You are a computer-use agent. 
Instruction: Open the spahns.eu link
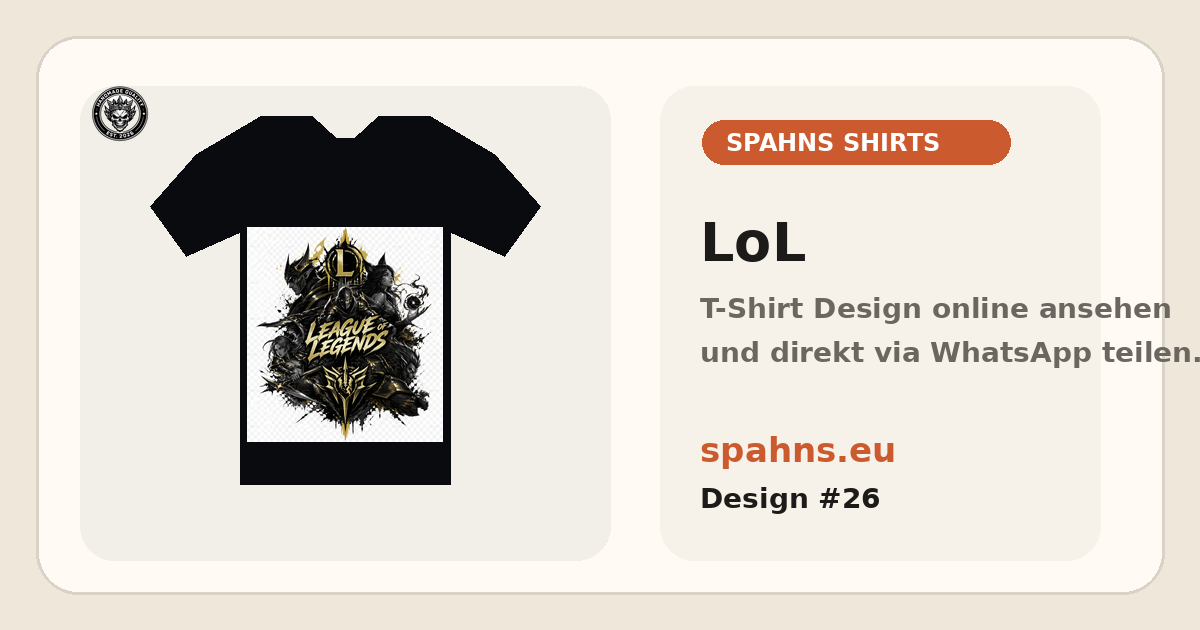(797, 451)
